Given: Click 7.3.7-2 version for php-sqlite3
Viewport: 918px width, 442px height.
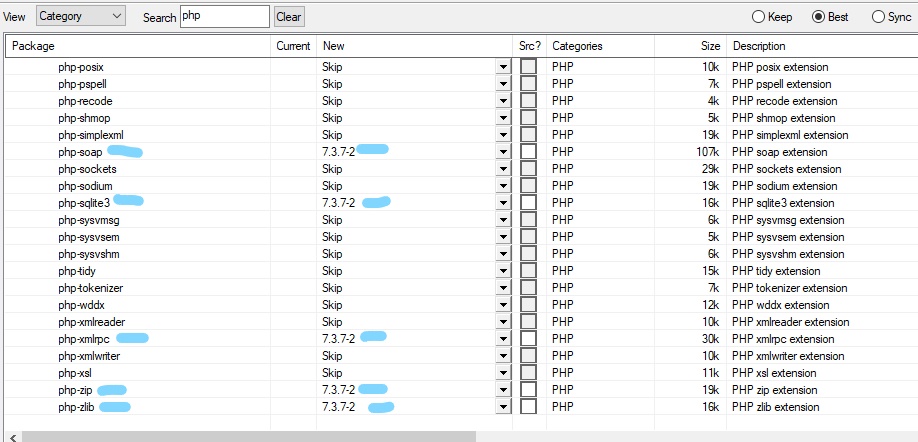Looking at the screenshot, I should pos(338,203).
